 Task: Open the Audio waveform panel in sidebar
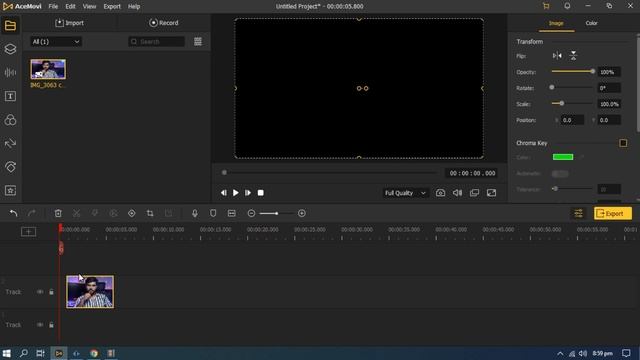(x=10, y=73)
